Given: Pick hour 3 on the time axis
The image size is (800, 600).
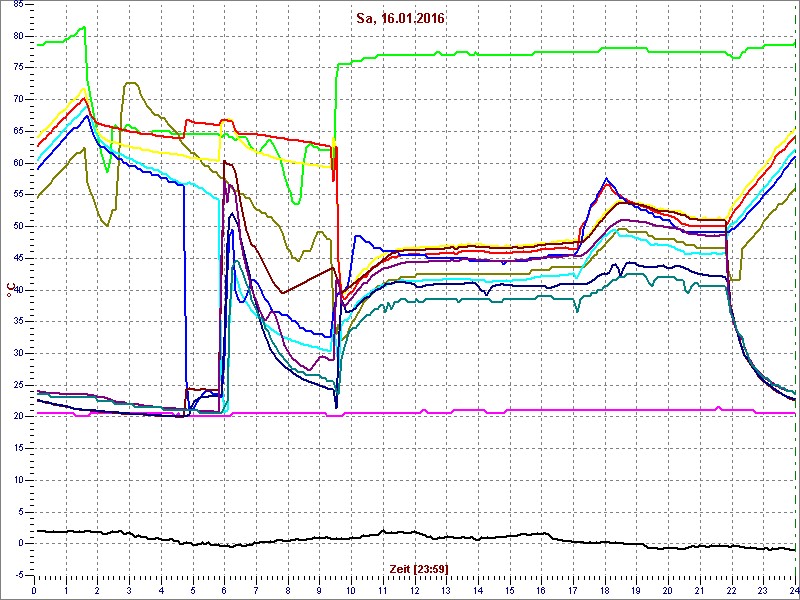Looking at the screenshot, I should click(x=130, y=590).
